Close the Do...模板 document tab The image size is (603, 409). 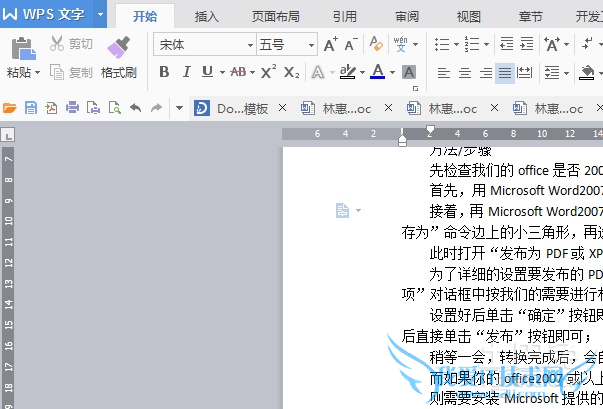tap(282, 108)
